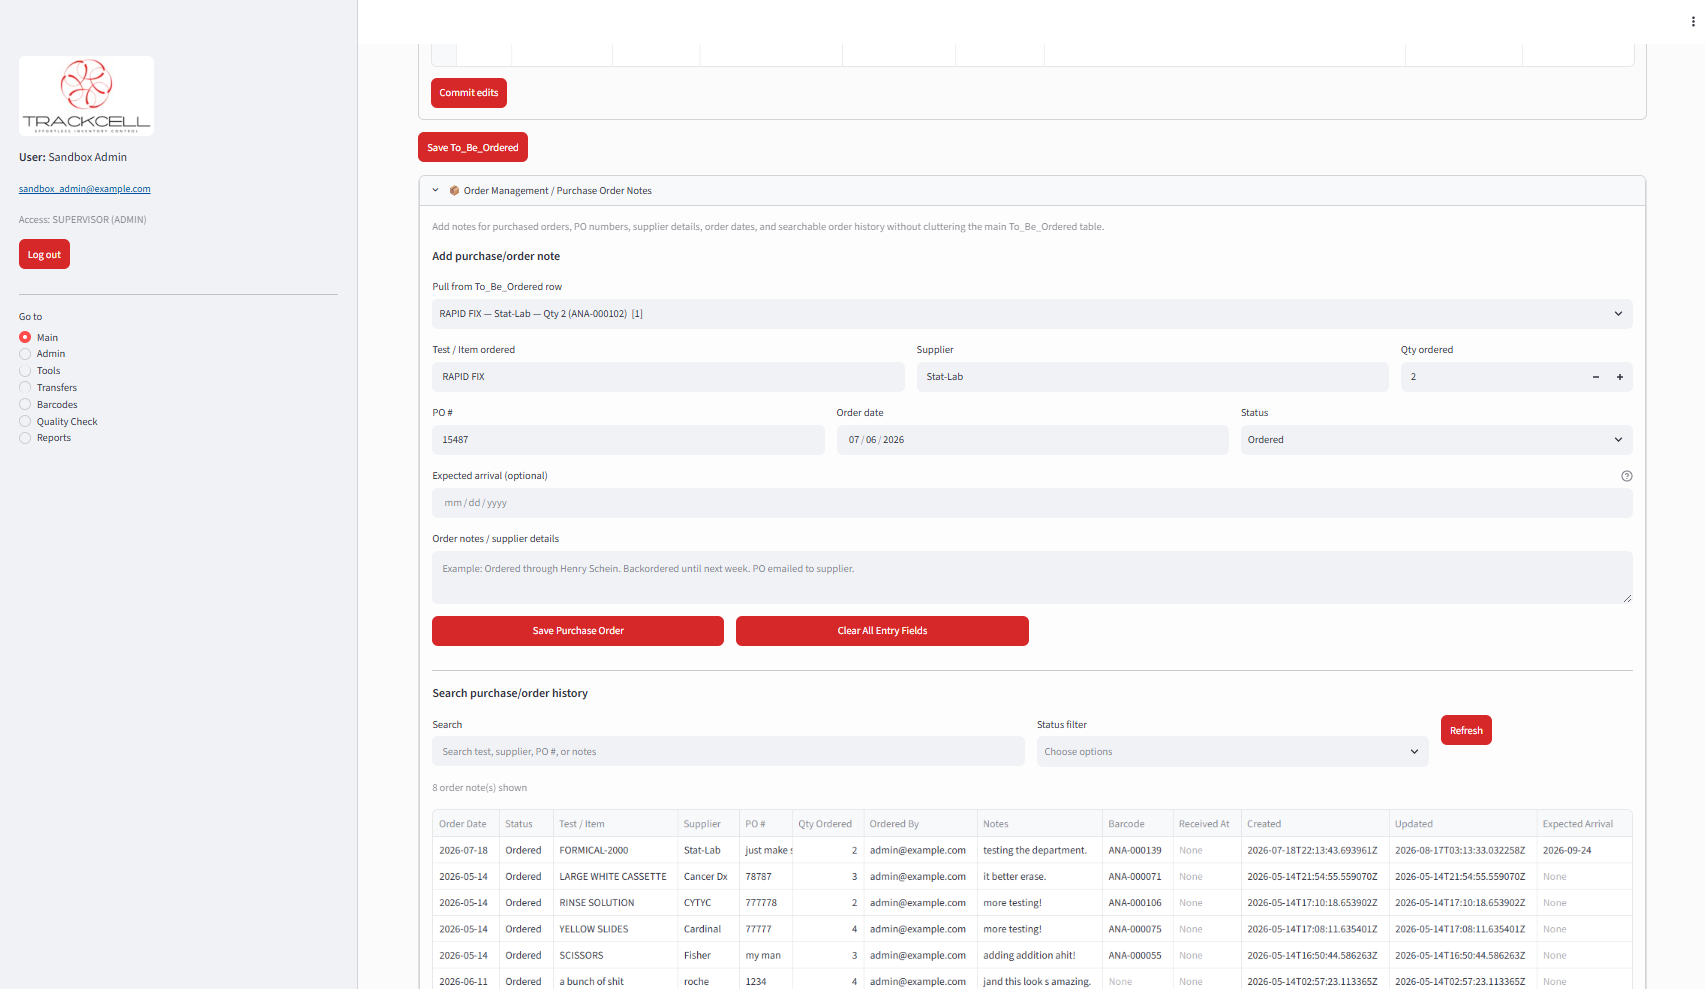This screenshot has height=989, width=1705.
Task: Select the YELLOW SLIDES cell
Action: point(615,929)
